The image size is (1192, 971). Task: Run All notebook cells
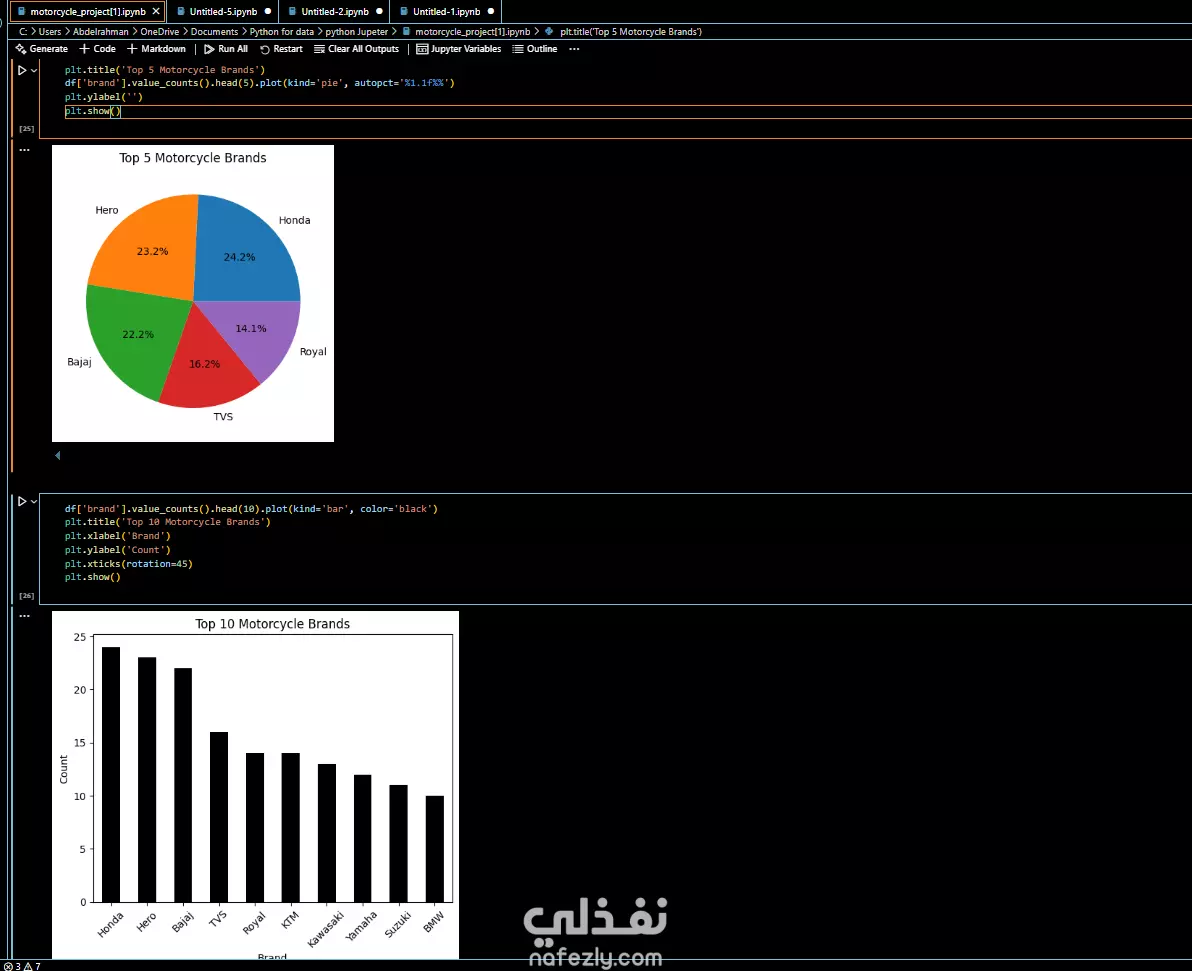point(226,49)
